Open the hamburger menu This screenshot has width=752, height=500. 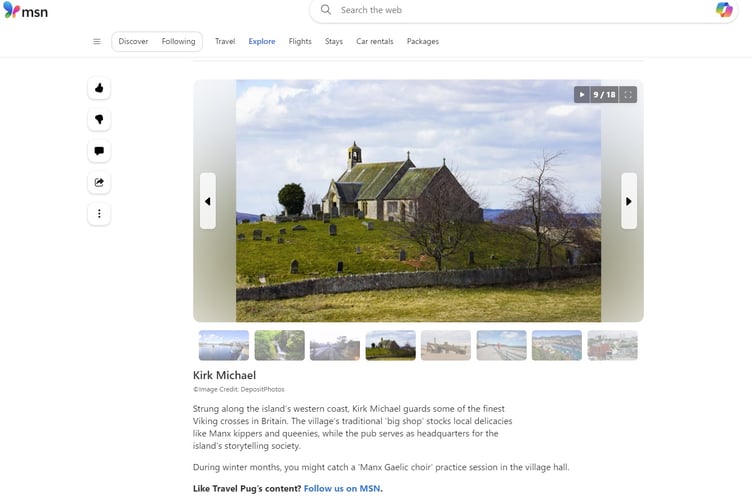click(x=97, y=41)
